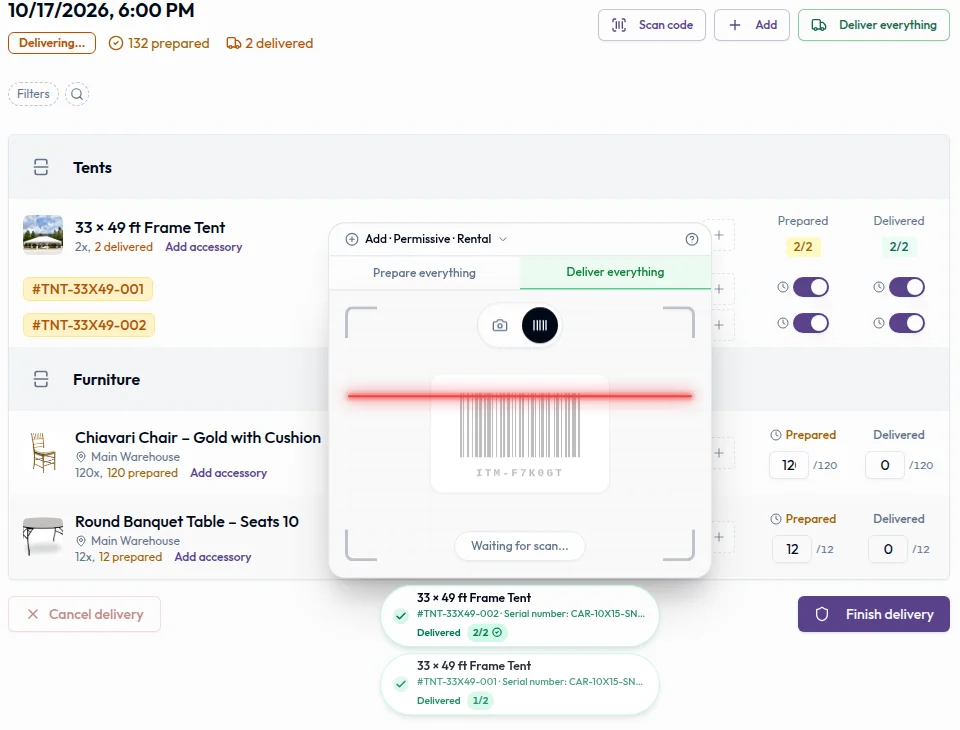Screen dimensions: 960x730
Task: Open the search magnifier icon
Action: click(77, 94)
